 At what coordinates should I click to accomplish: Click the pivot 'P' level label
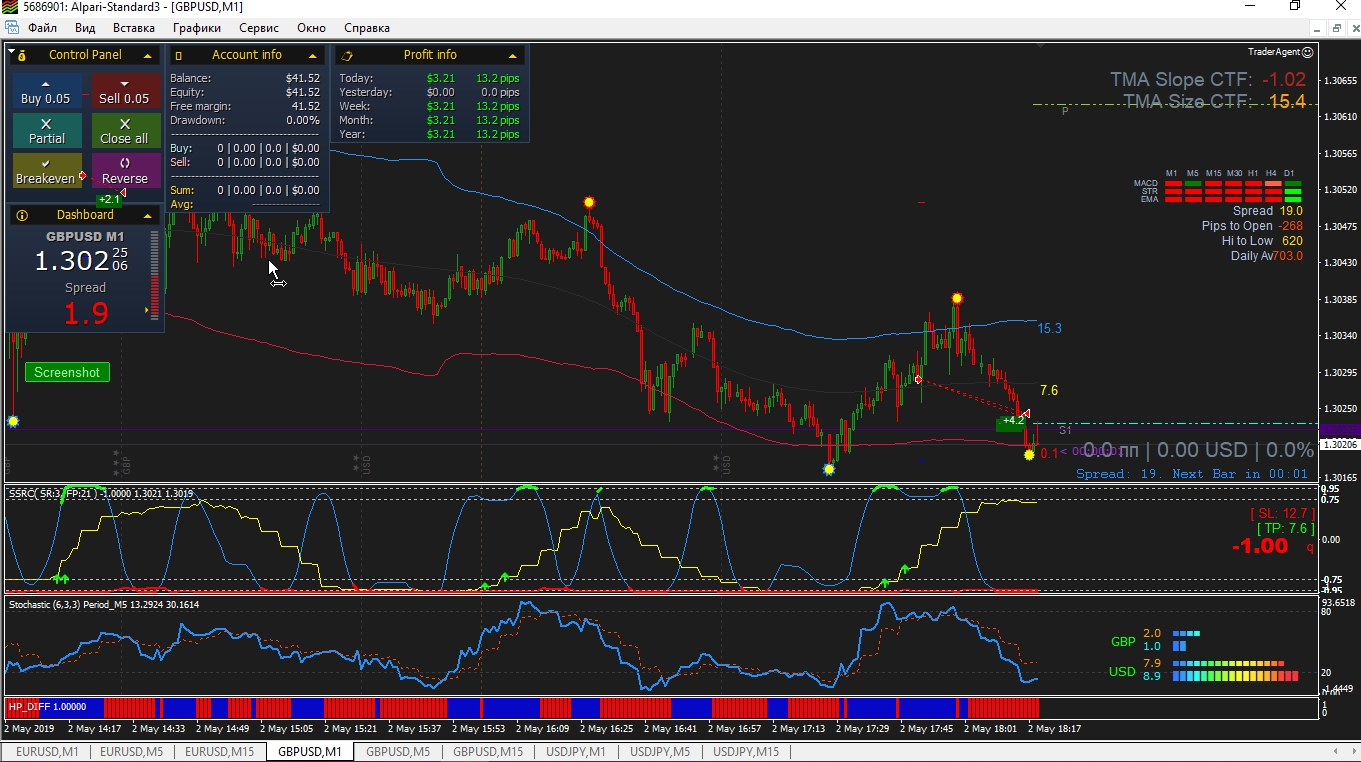pos(1065,112)
